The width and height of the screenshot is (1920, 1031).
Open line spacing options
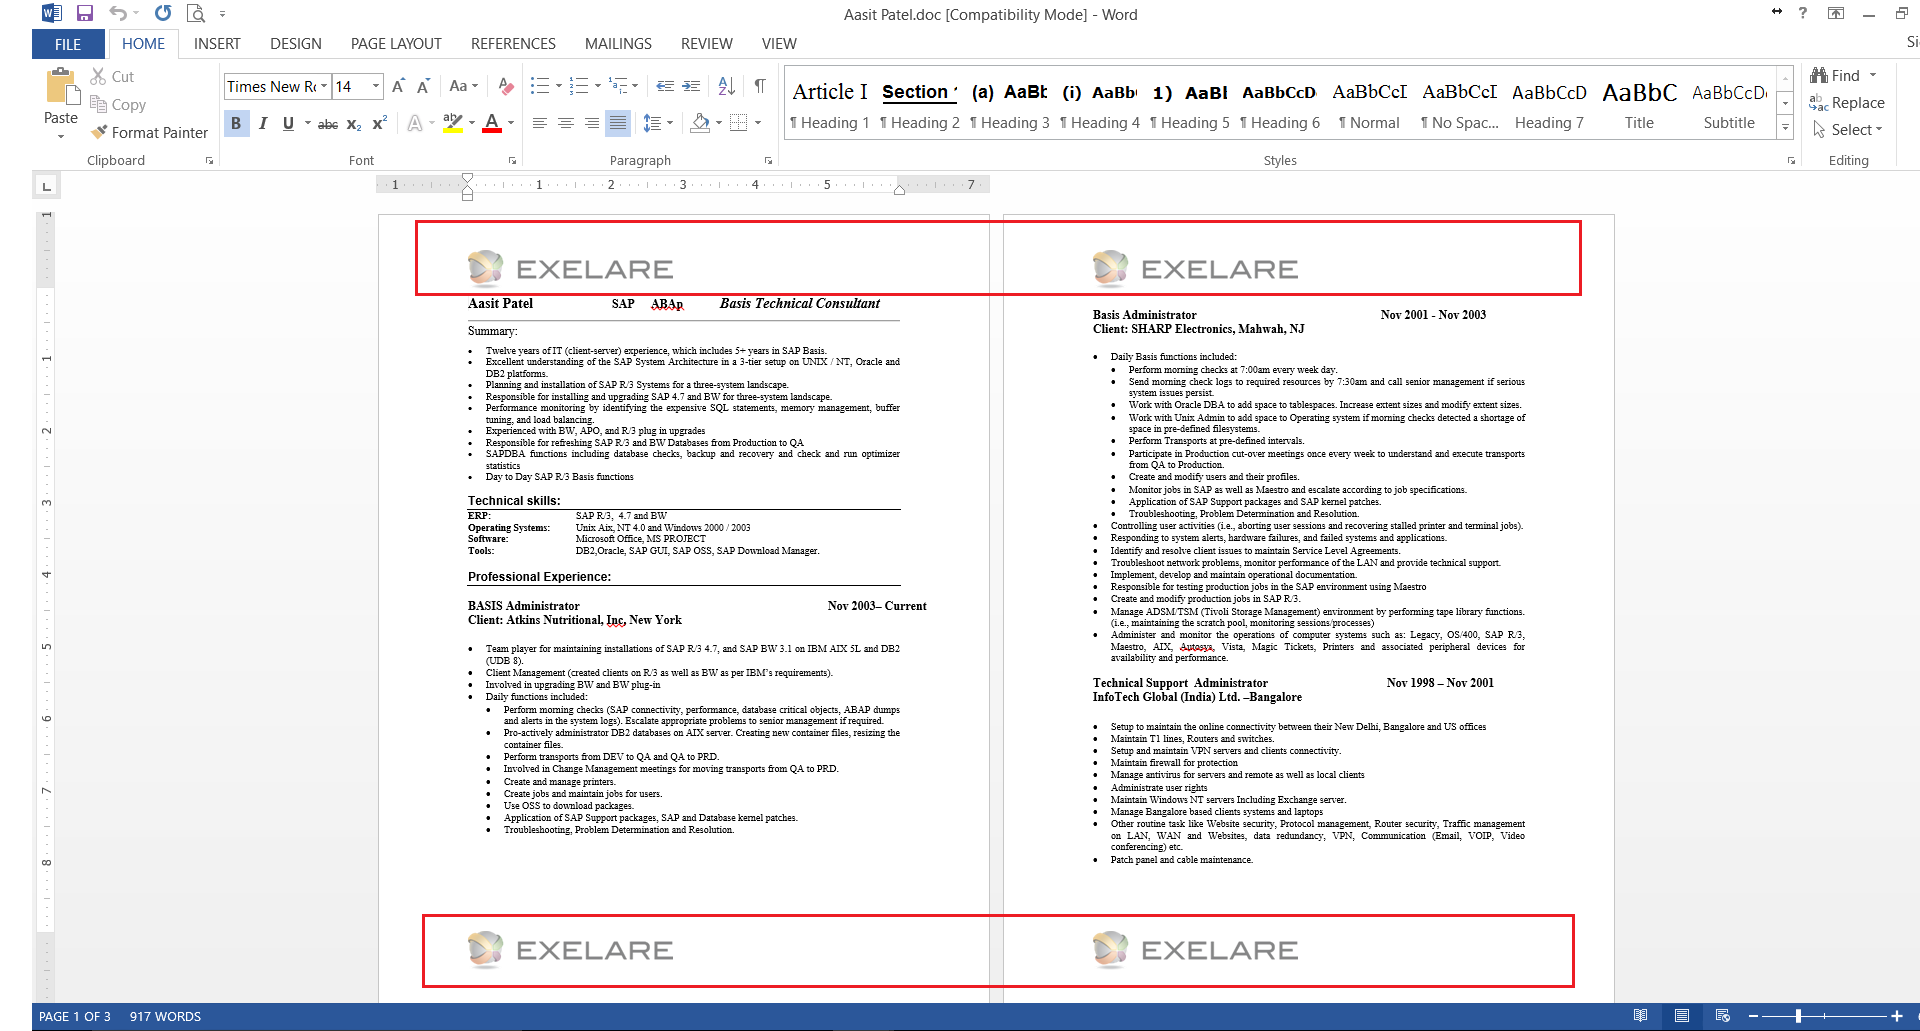pos(657,123)
